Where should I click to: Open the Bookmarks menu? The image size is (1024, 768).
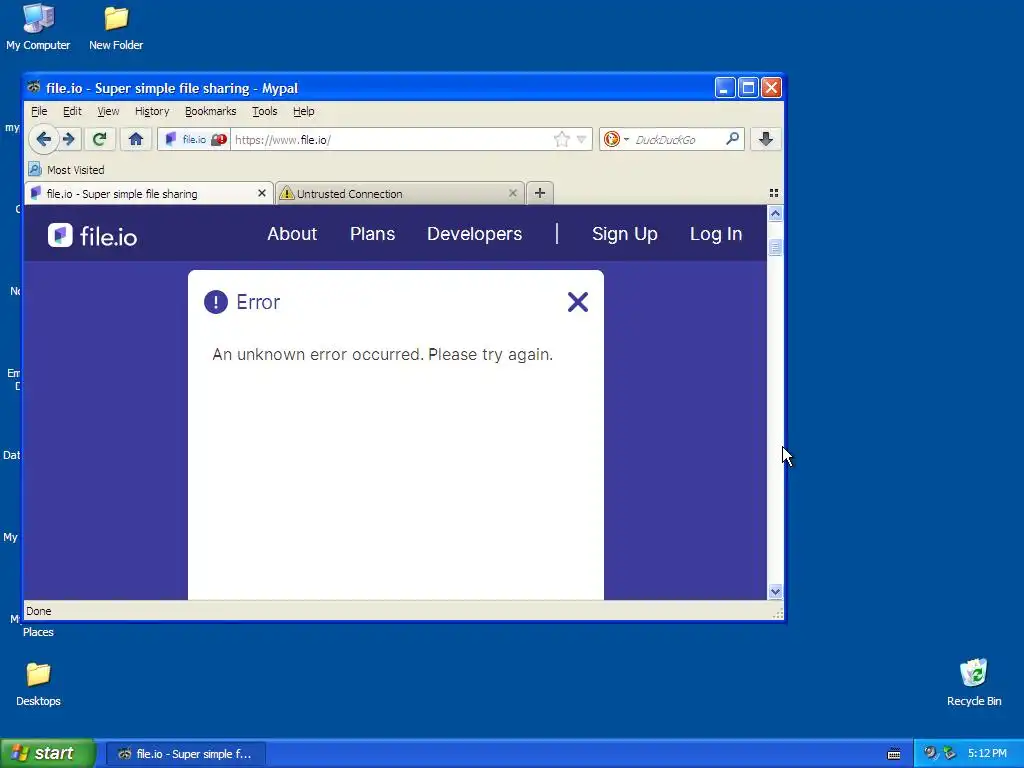point(210,111)
